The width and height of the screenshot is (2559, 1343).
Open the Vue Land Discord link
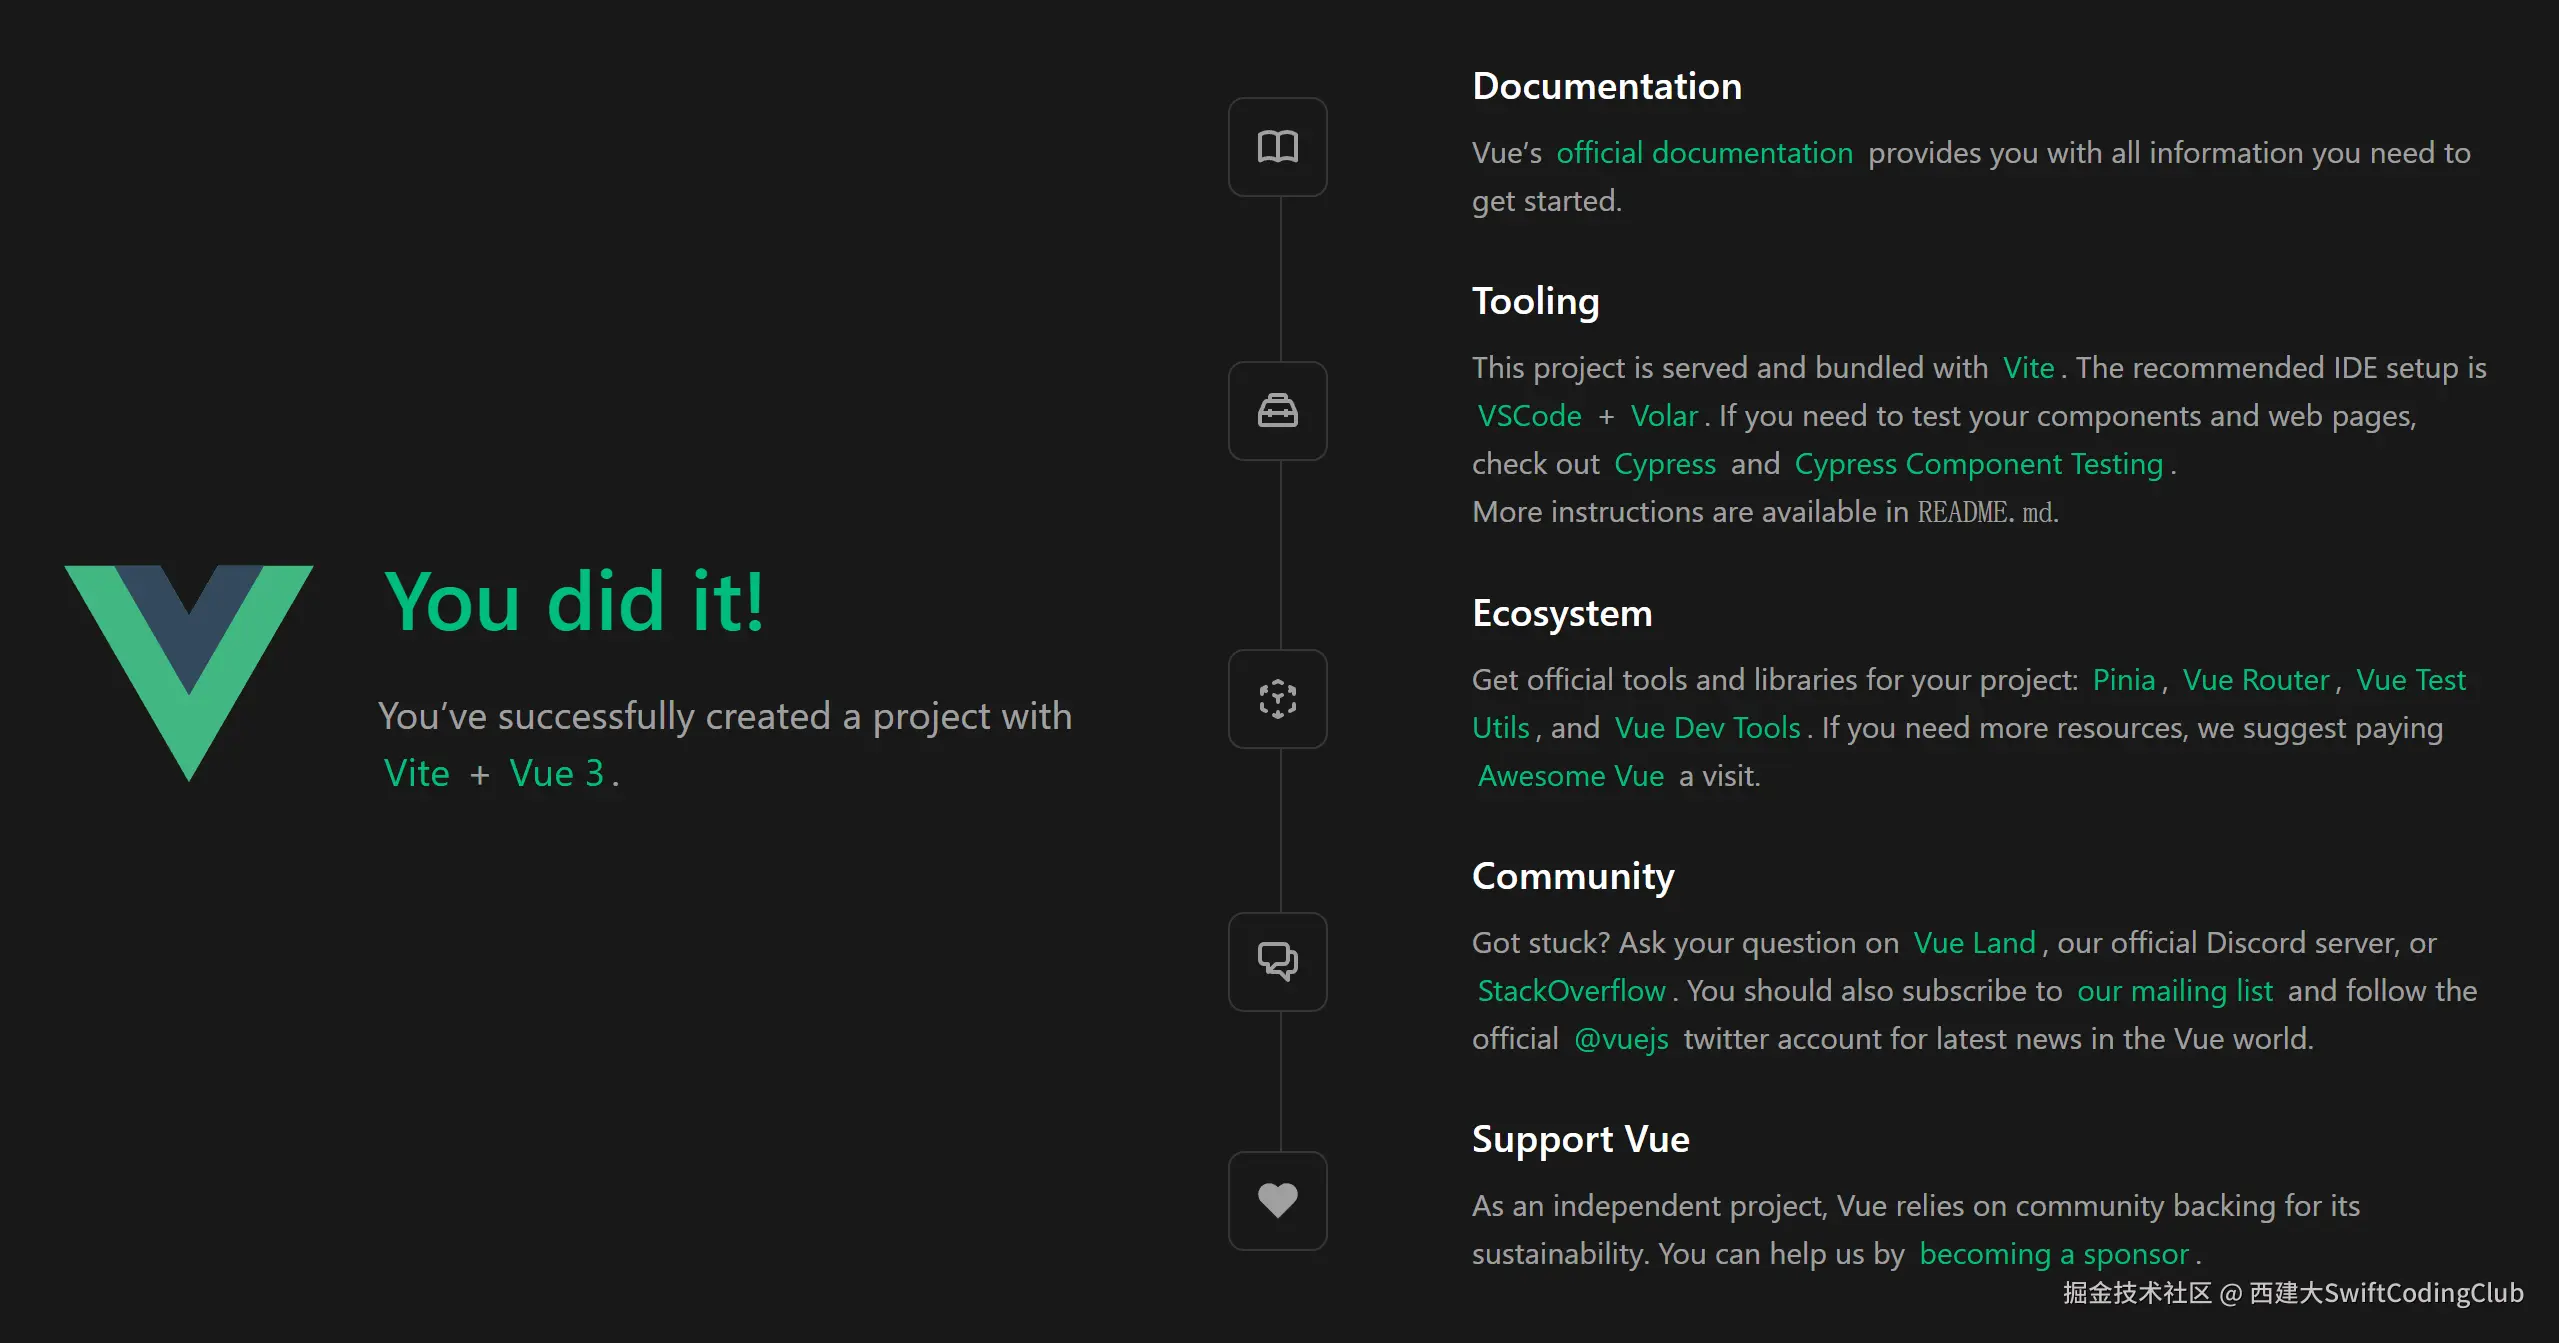click(x=1974, y=943)
